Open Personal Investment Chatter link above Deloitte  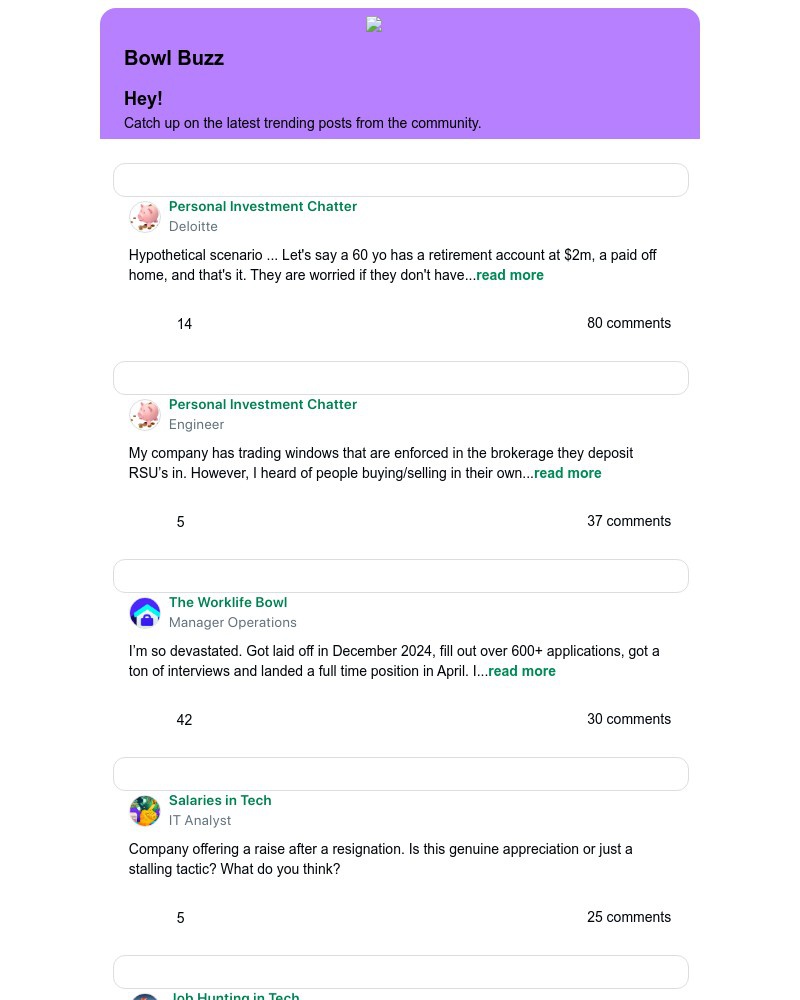tap(263, 207)
